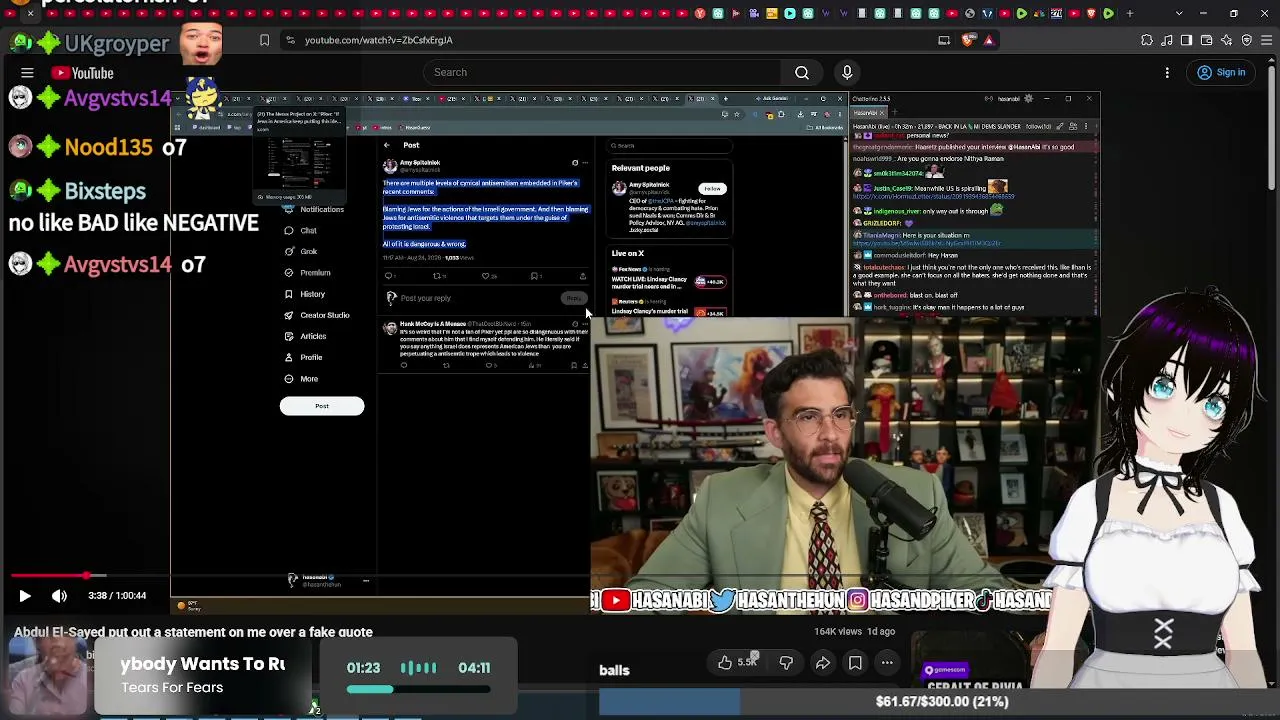The height and width of the screenshot is (720, 1280).
Task: Open the Brave Wallet icon
Action: pos(1207,40)
